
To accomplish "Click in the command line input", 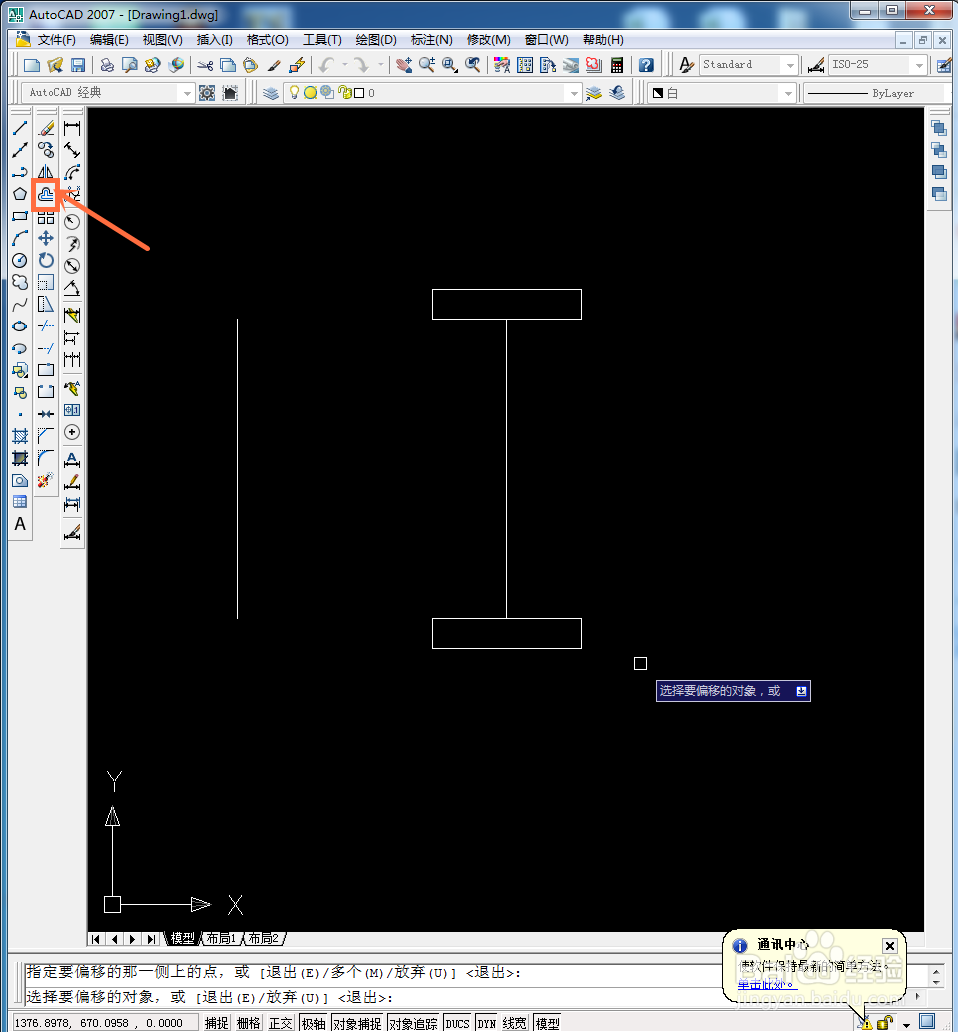I will click(x=474, y=997).
